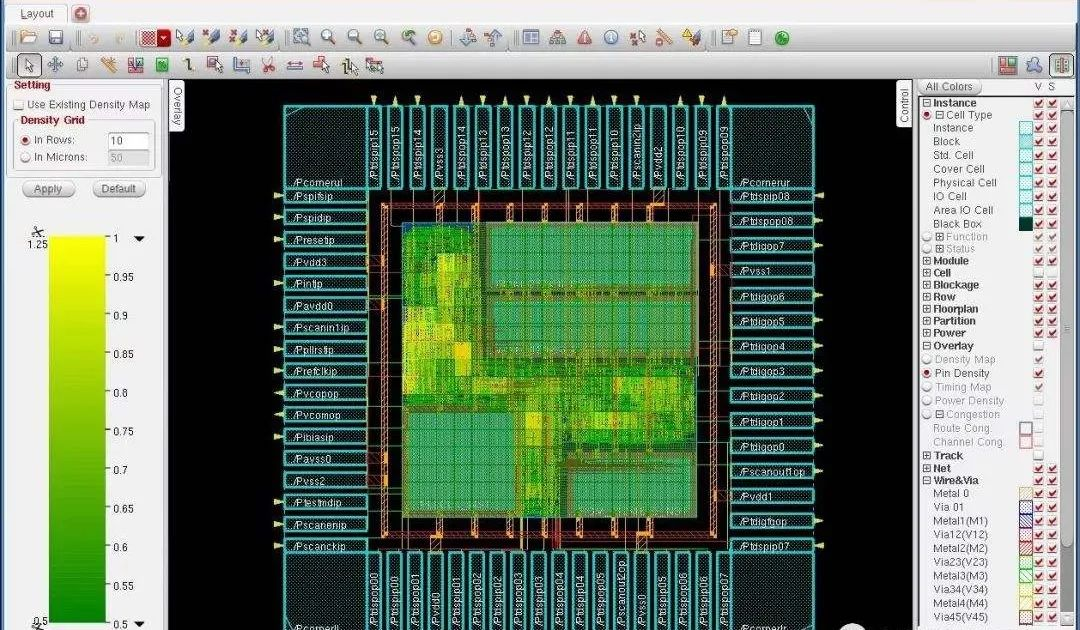Select the move cross-arrows tool
The height and width of the screenshot is (630, 1080).
(x=55, y=65)
